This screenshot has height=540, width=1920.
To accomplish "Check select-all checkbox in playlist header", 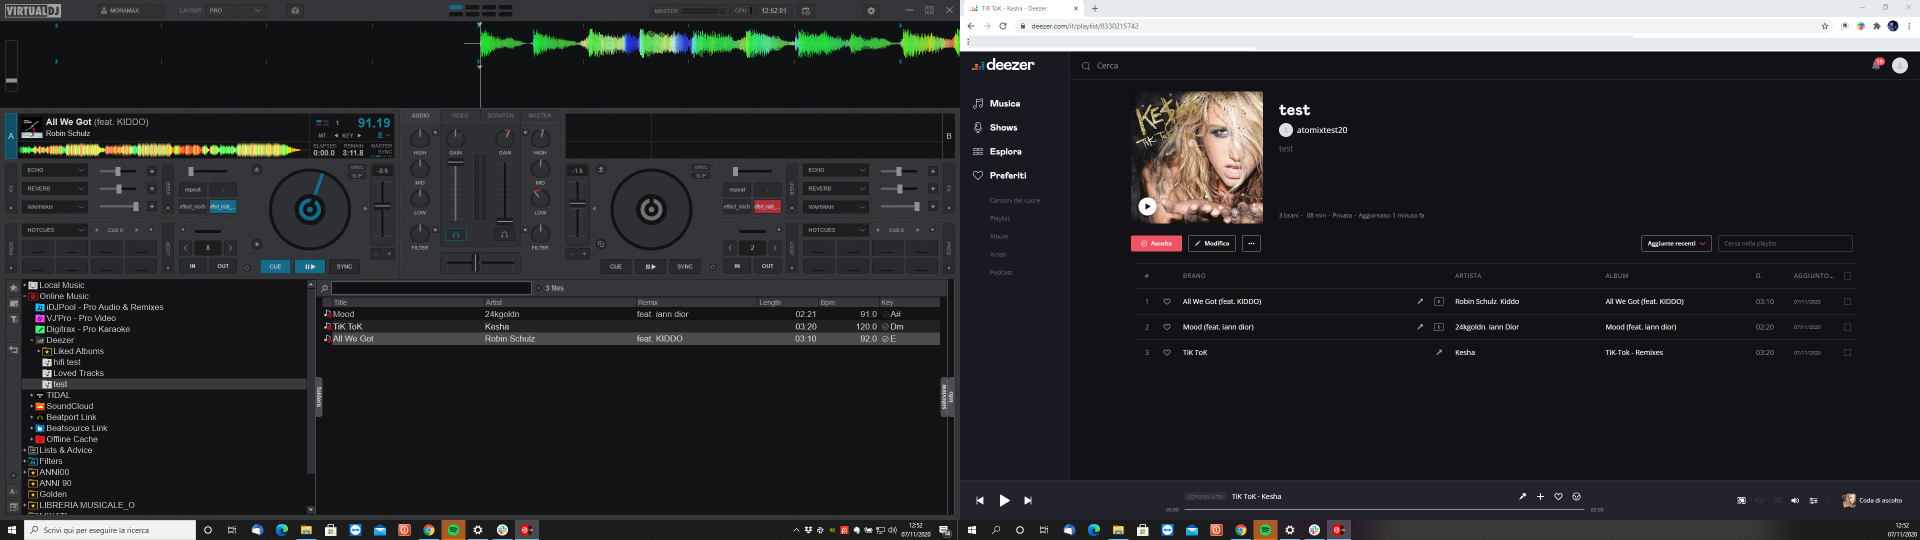I will coord(1847,276).
